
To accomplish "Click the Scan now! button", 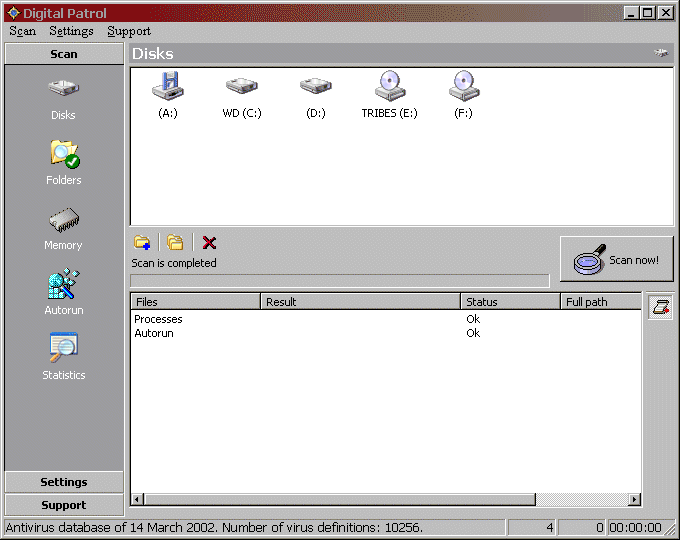I will click(x=616, y=259).
